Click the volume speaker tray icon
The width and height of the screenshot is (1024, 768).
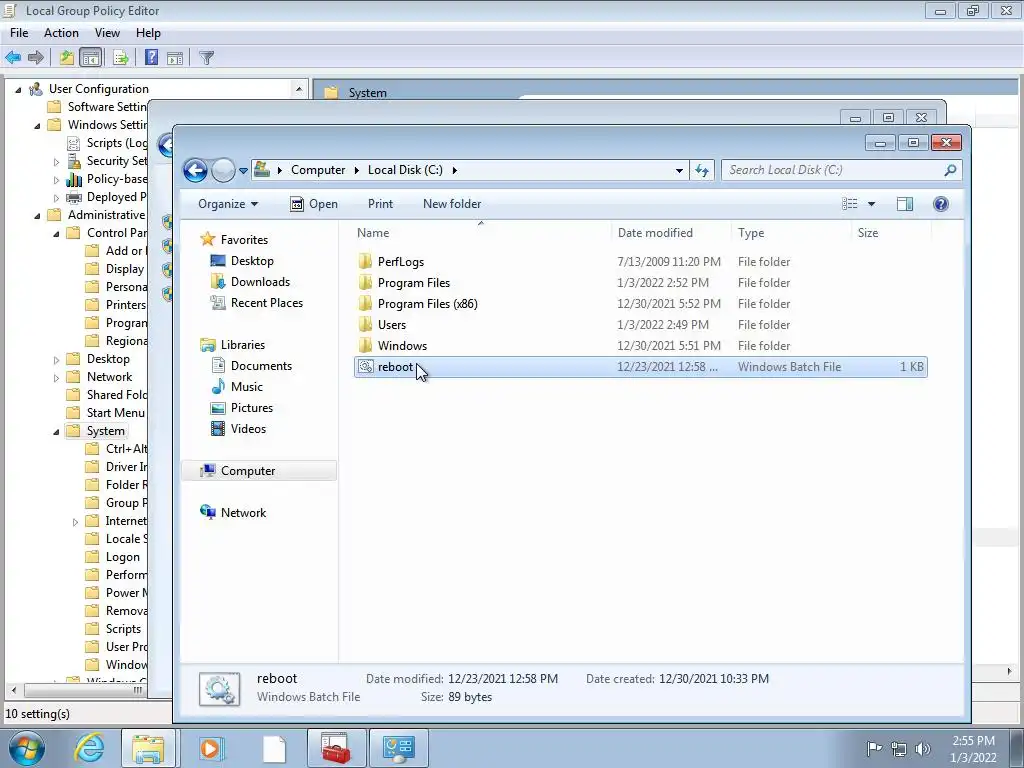[923, 748]
